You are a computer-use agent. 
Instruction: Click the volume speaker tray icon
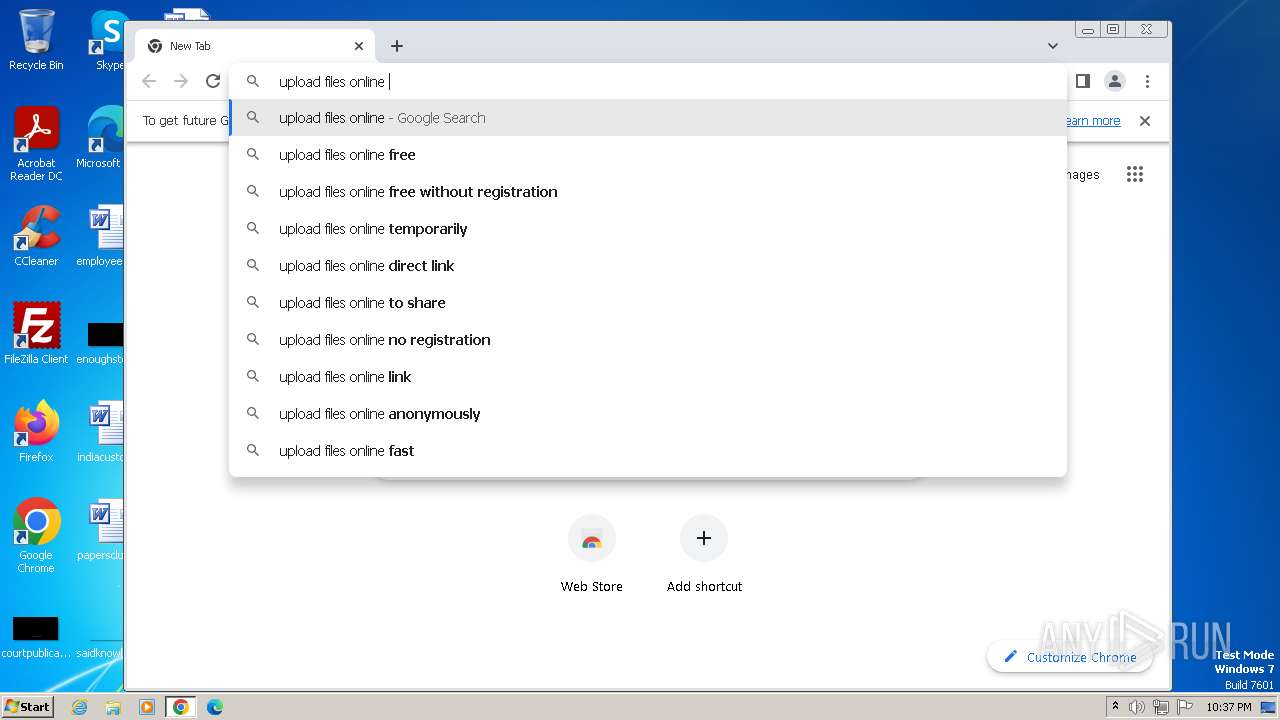click(1137, 707)
